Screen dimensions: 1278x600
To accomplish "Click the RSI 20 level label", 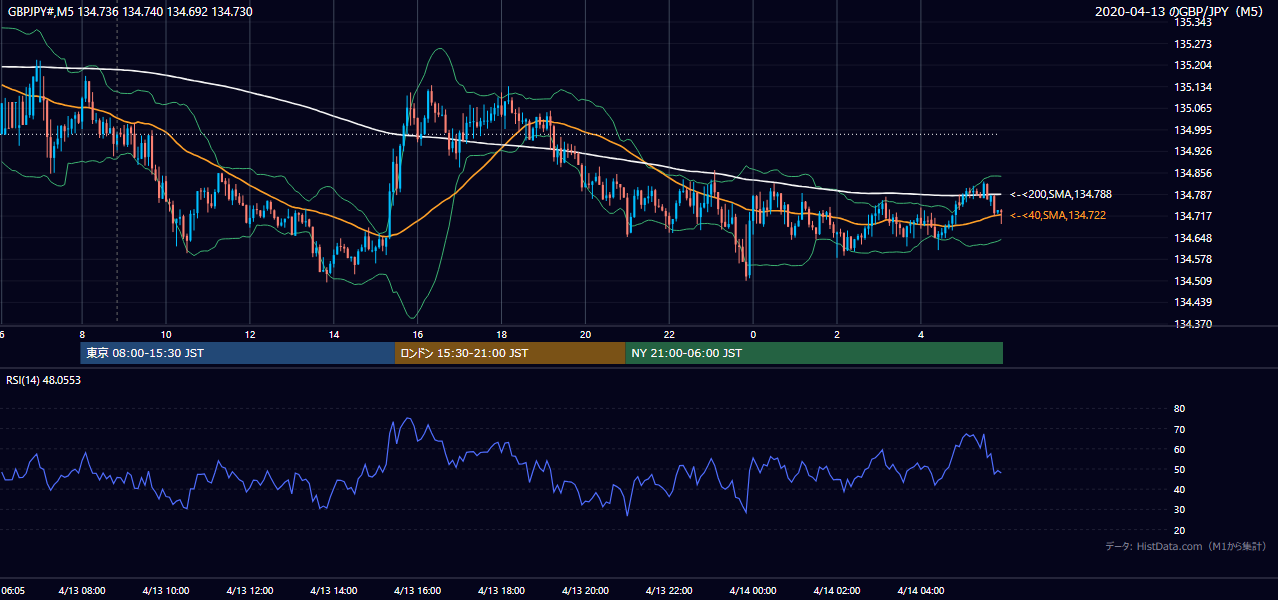I will [1179, 531].
